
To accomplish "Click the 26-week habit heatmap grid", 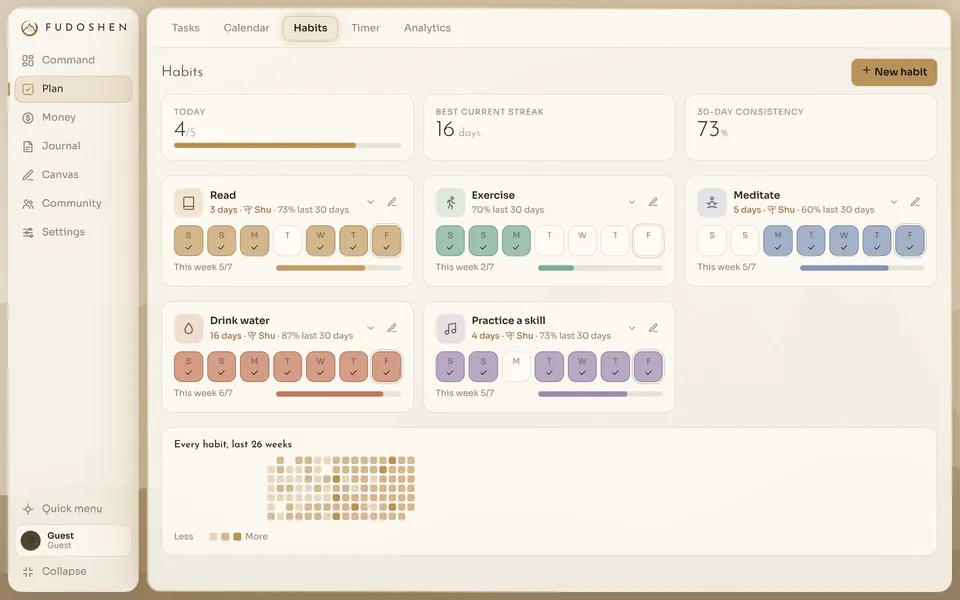I will 342,489.
